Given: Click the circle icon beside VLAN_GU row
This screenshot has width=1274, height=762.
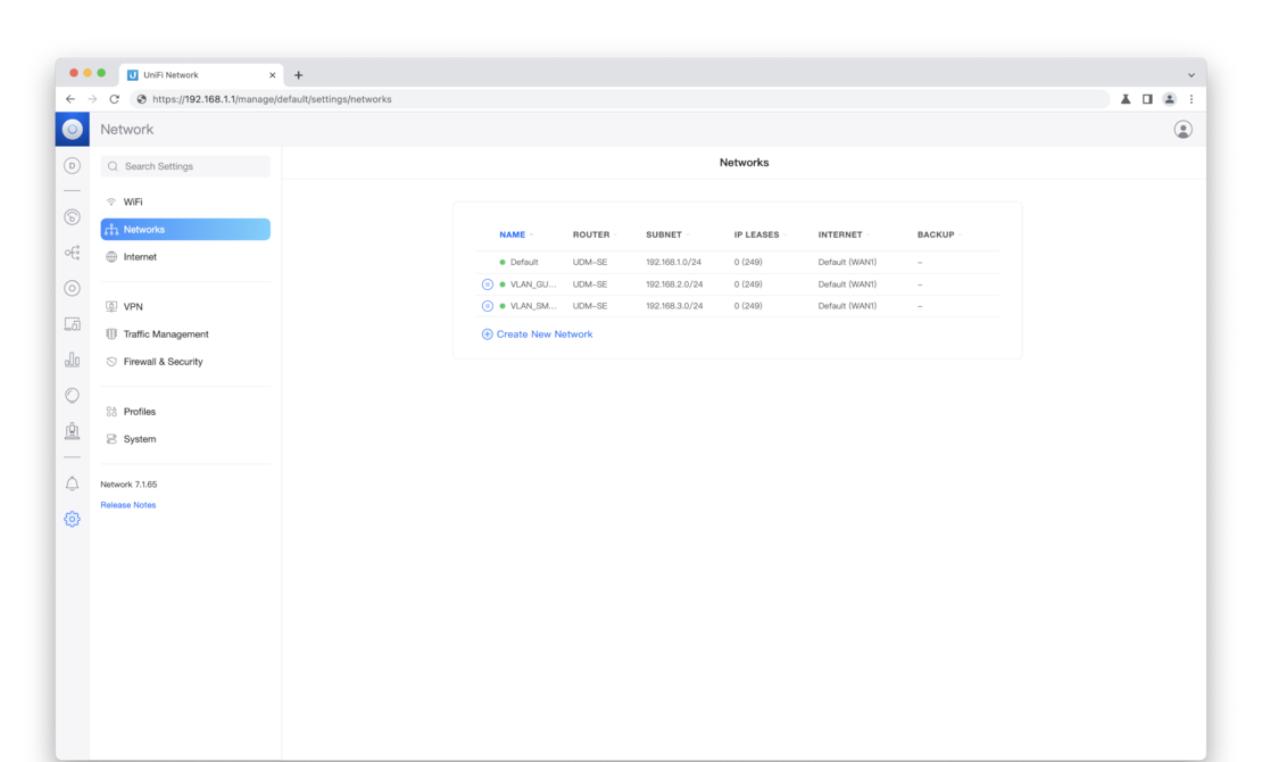Looking at the screenshot, I should click(x=487, y=284).
